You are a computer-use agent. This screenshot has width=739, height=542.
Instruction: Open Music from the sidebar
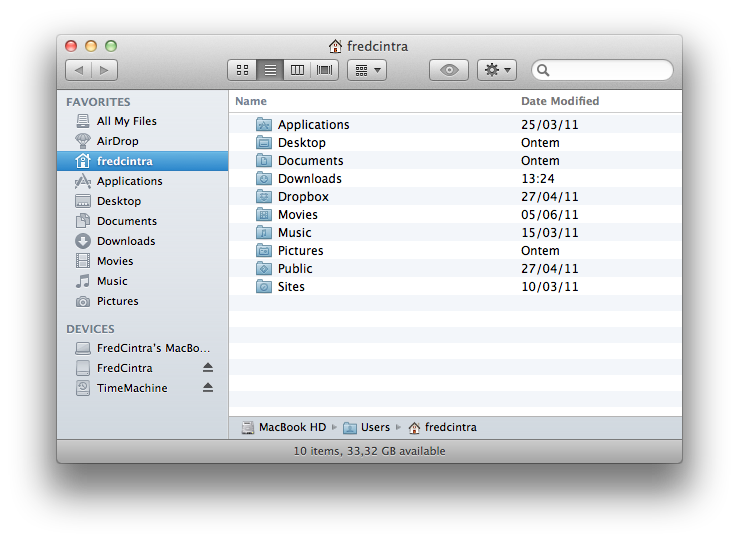tap(142, 281)
